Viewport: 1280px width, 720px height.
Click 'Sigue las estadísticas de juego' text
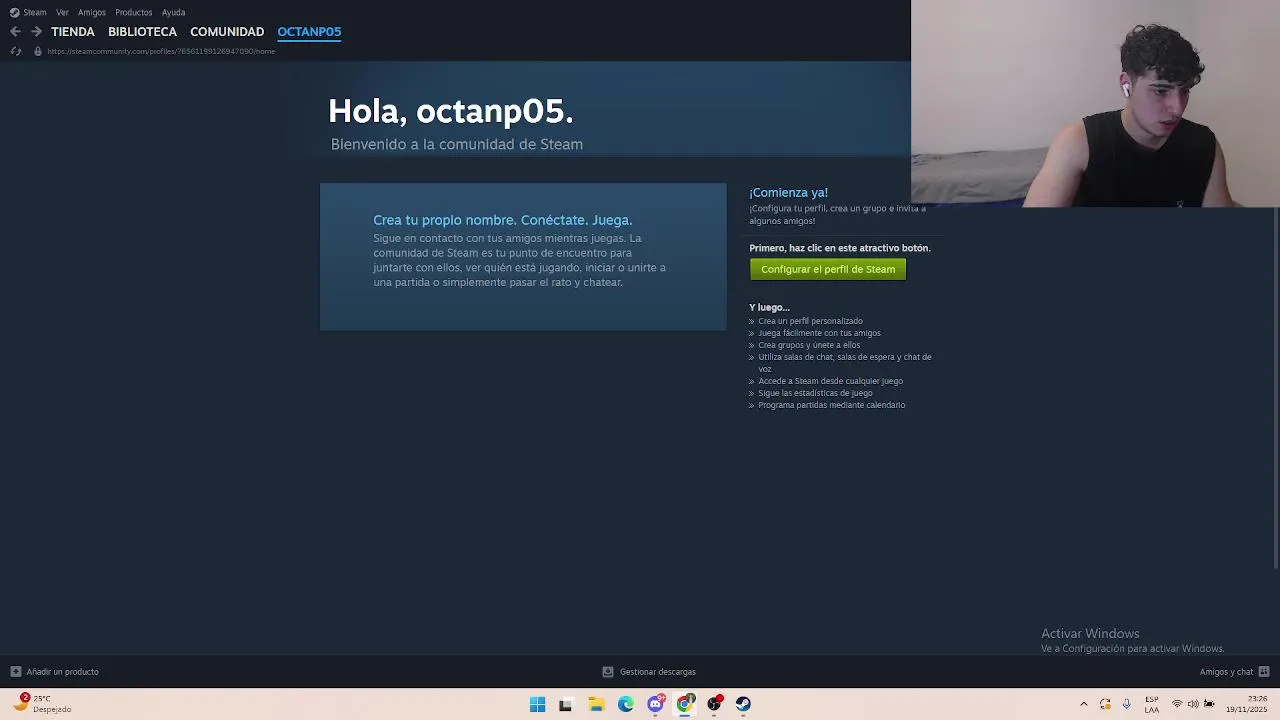pyautogui.click(x=815, y=393)
